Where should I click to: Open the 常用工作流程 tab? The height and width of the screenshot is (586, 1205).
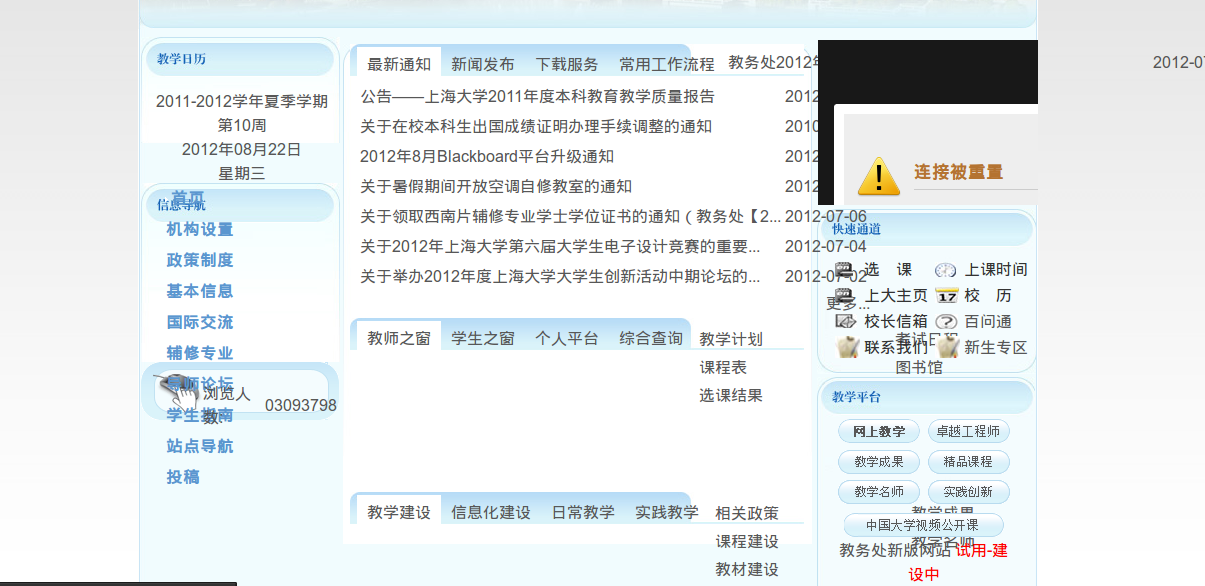667,64
